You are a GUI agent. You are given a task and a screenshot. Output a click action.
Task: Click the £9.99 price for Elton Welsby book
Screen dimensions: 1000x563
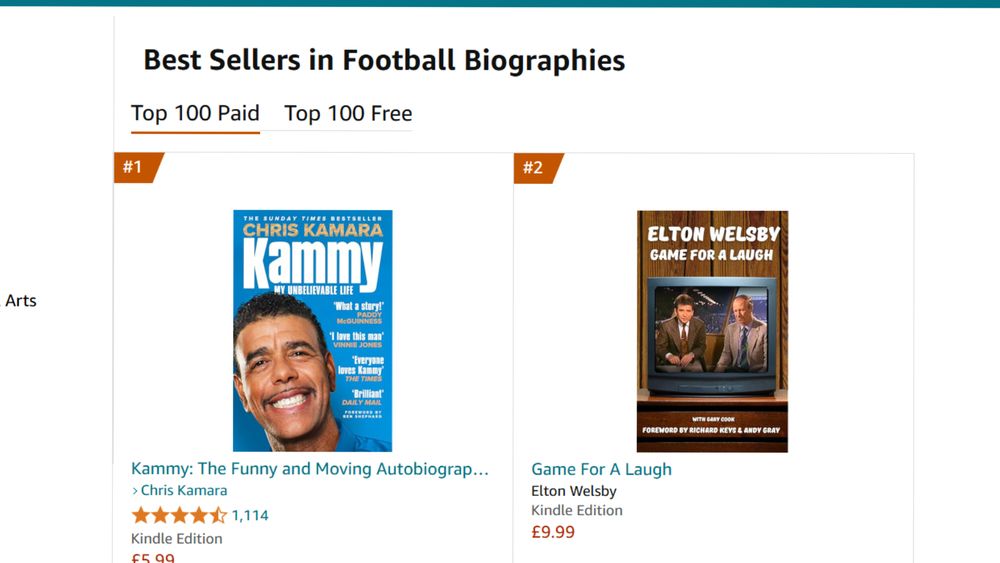(x=553, y=532)
